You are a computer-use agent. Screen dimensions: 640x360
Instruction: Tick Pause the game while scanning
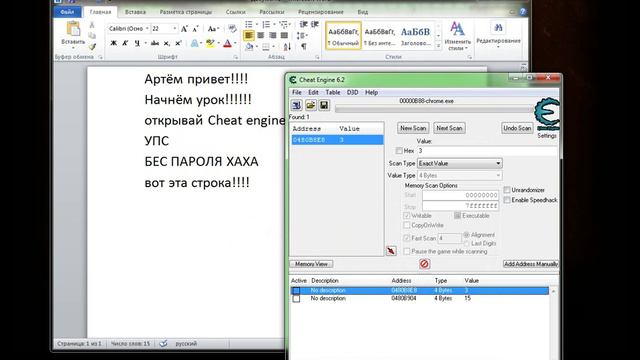coord(407,251)
